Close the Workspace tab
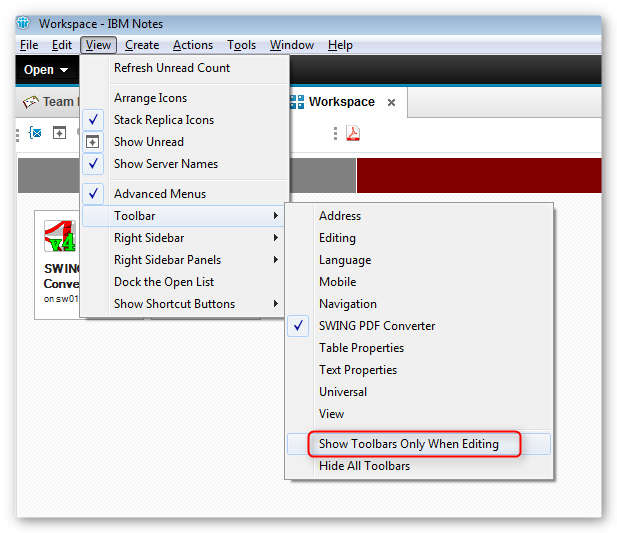The image size is (617, 533). pyautogui.click(x=391, y=103)
